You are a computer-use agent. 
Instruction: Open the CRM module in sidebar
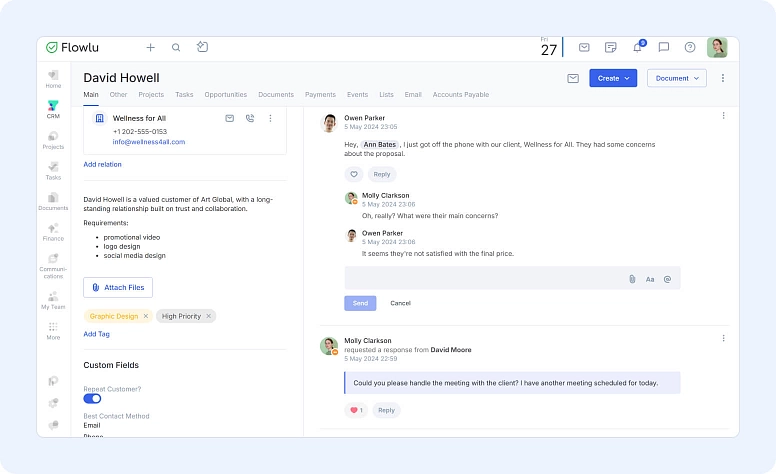(x=53, y=108)
